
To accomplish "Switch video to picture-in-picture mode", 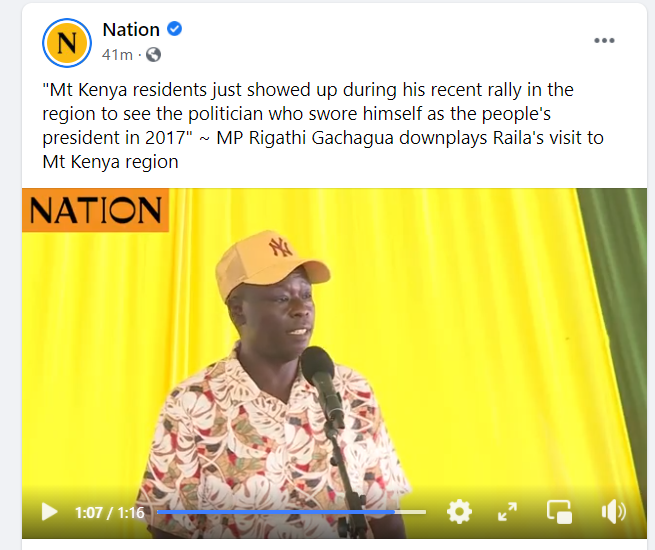I will point(559,512).
